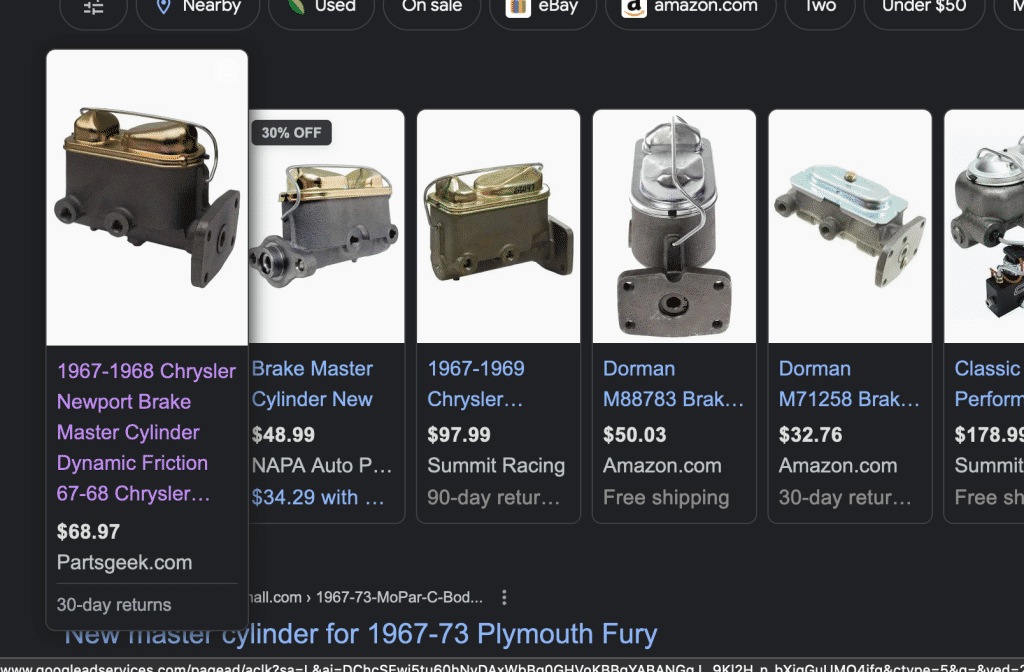The image size is (1024, 672).
Task: Select the On sale filter chip
Action: (x=432, y=9)
